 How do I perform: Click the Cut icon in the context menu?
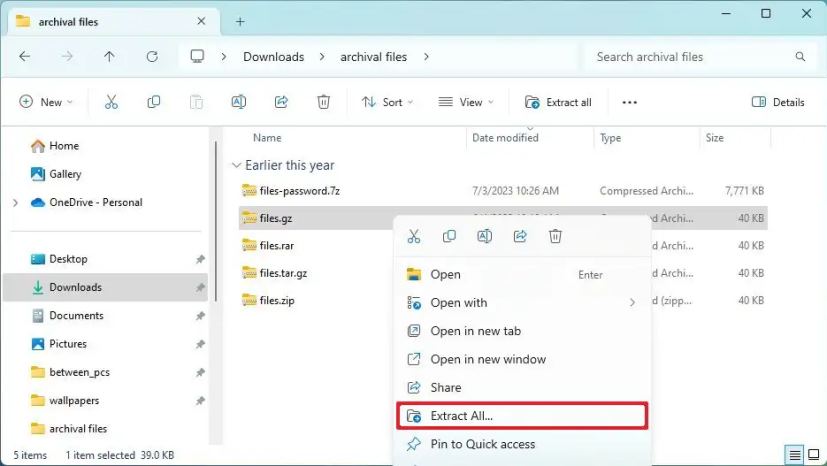414,236
